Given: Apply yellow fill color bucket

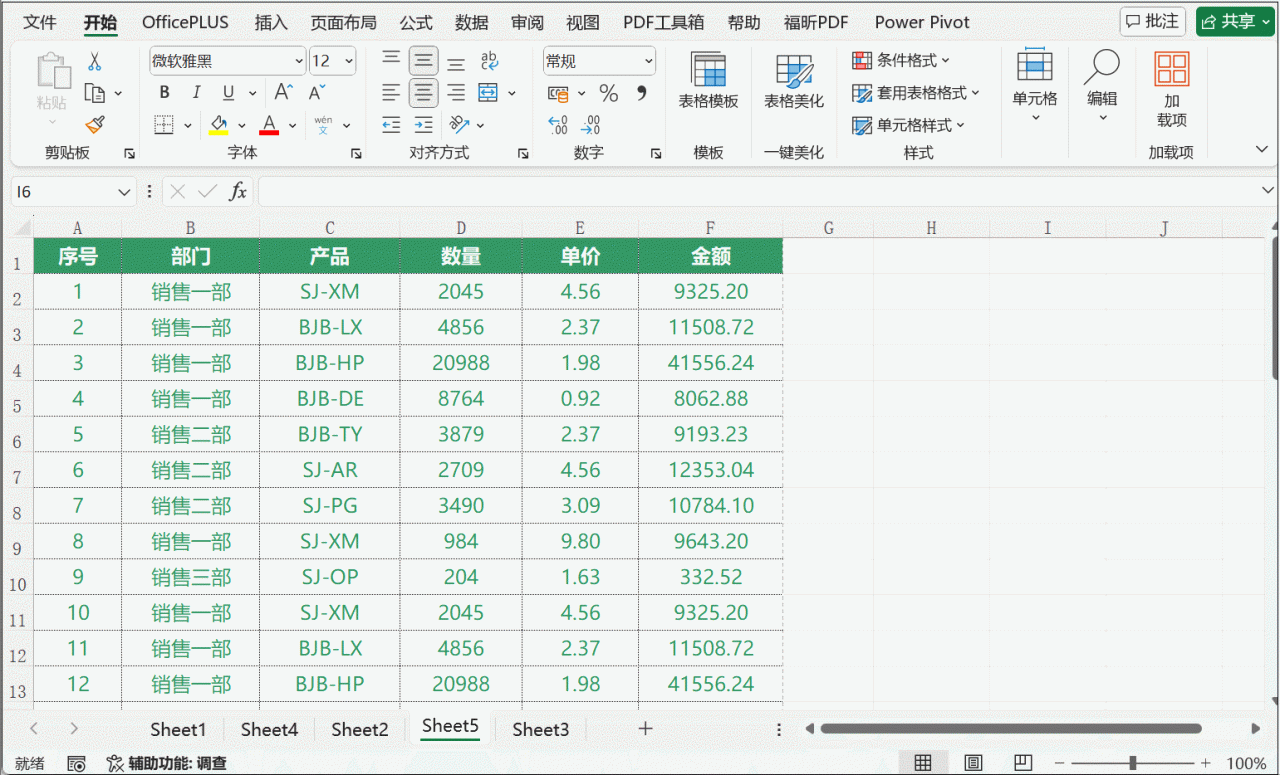Looking at the screenshot, I should [x=218, y=125].
